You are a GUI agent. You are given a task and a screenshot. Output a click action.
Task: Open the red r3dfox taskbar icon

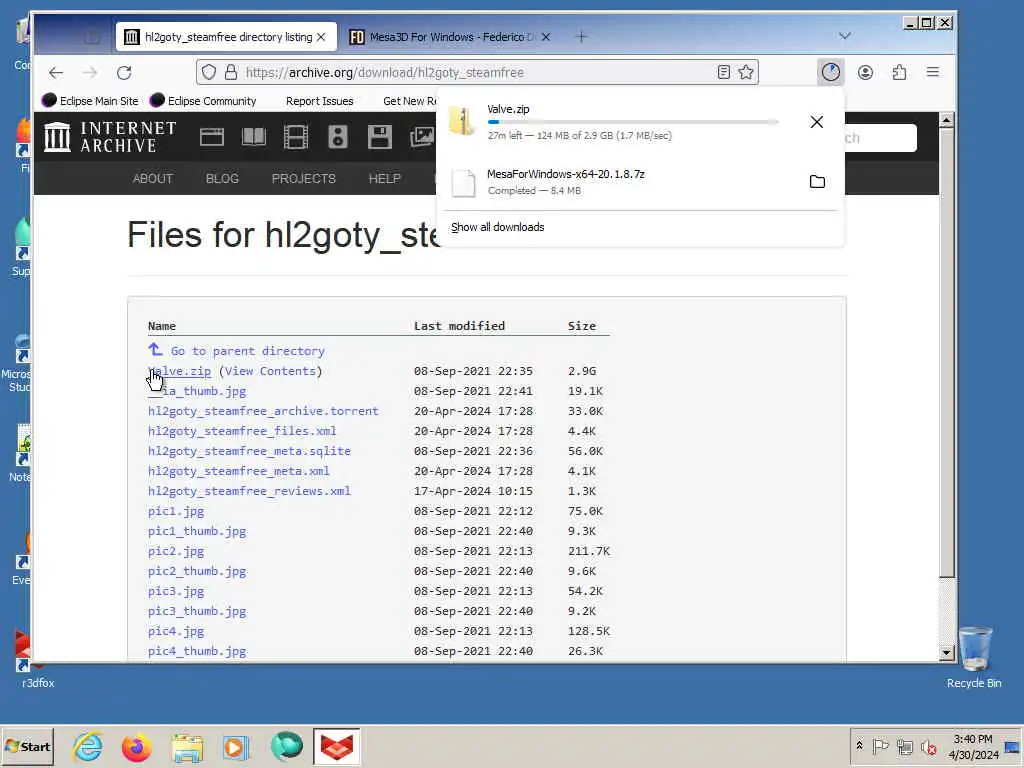pos(336,746)
